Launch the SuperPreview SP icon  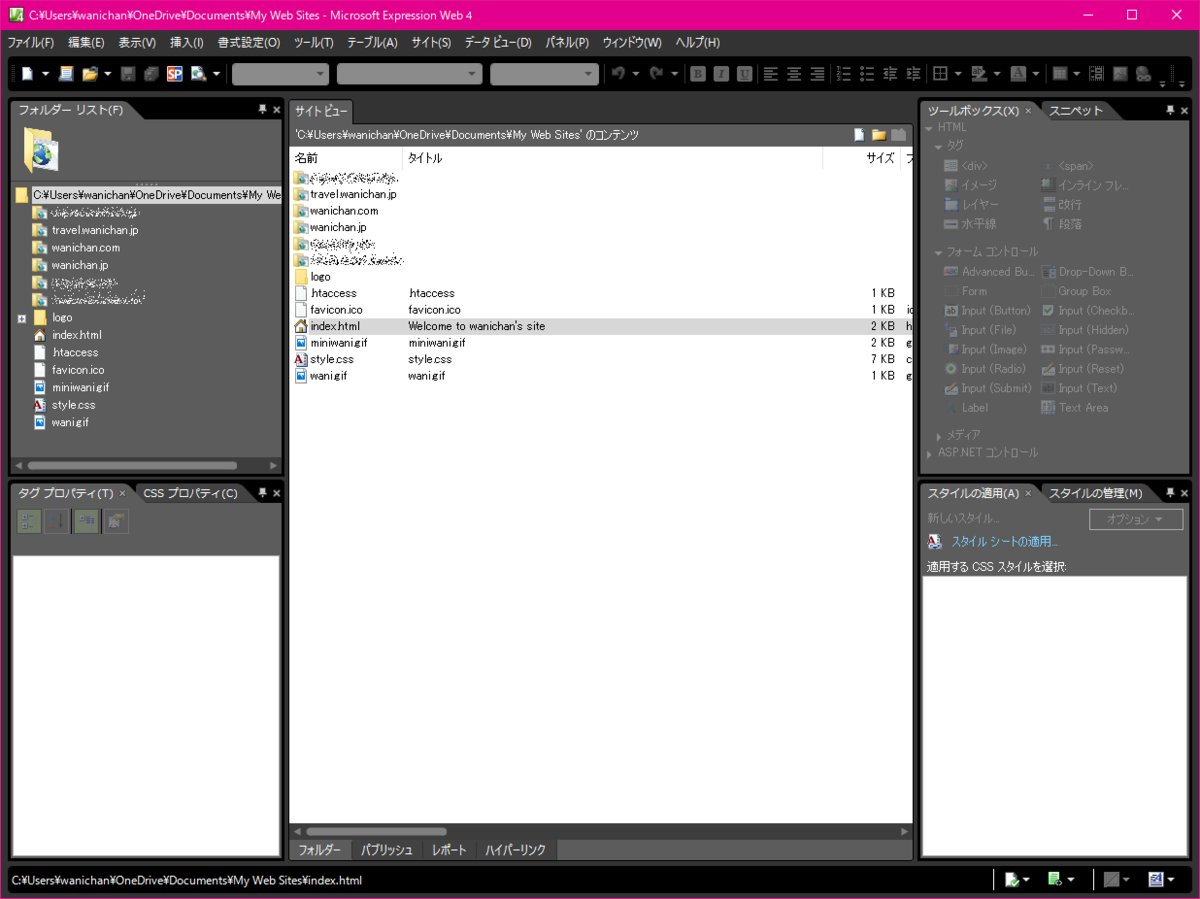point(175,73)
